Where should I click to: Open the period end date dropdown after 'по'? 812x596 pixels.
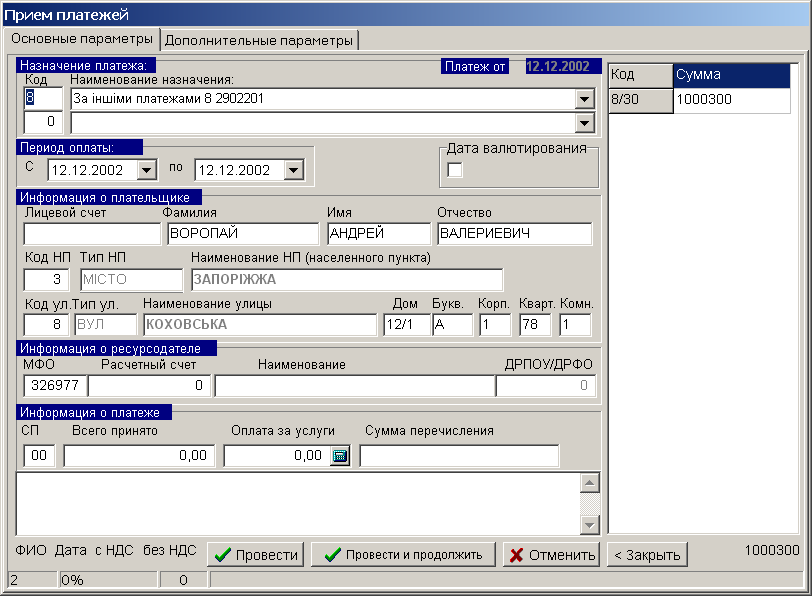293,170
